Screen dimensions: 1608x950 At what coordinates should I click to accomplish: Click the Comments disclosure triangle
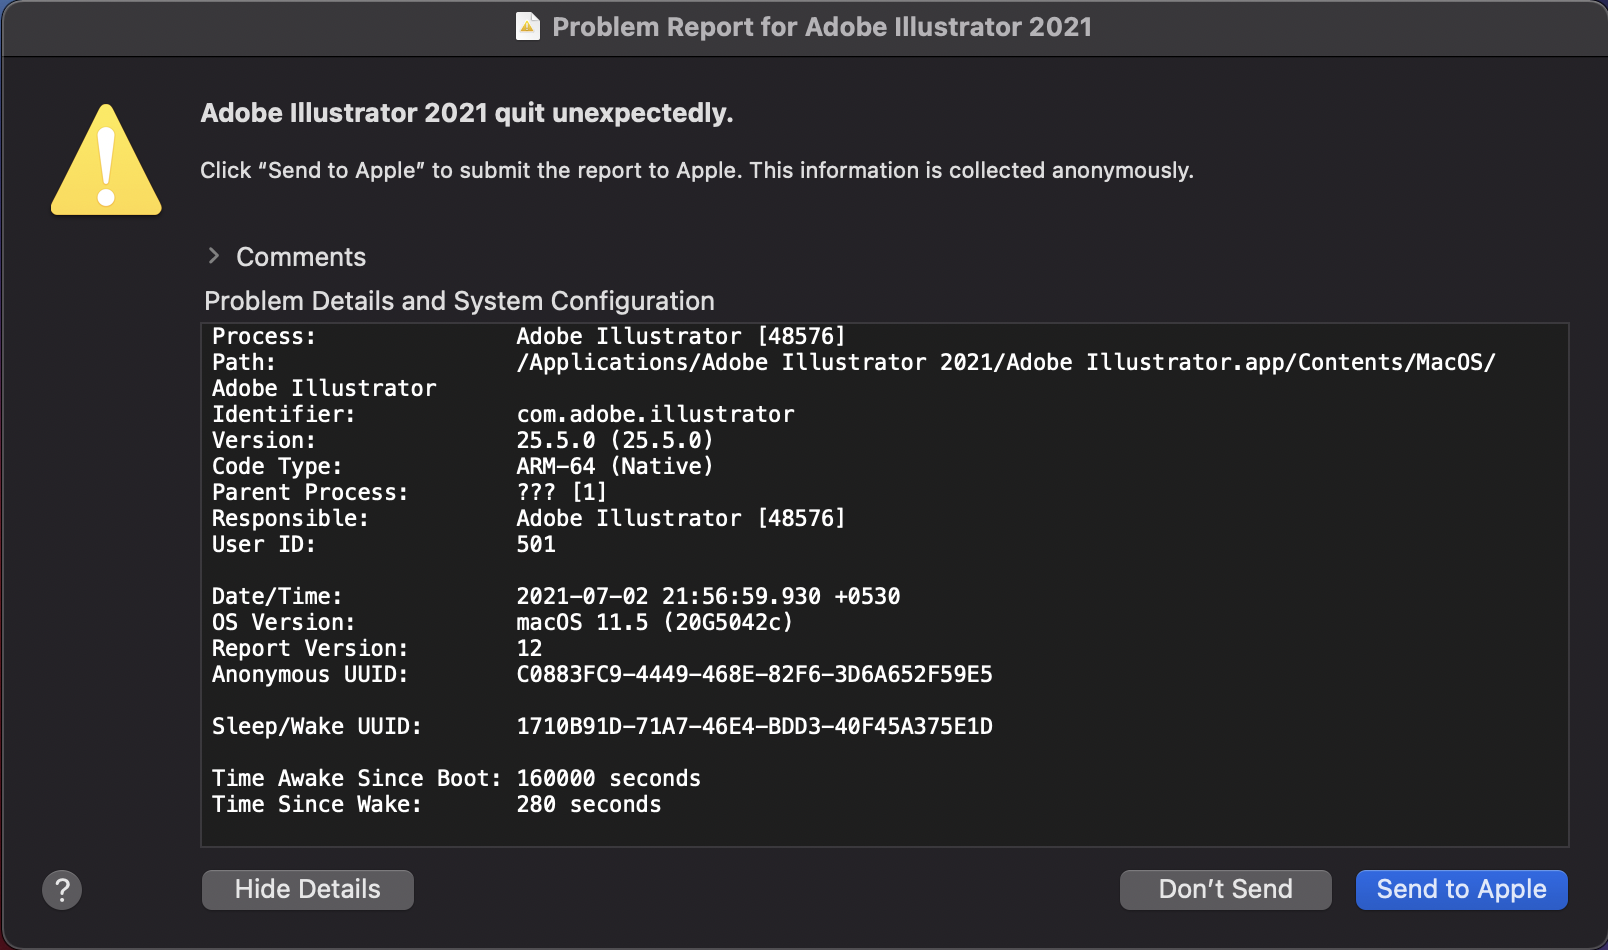click(214, 257)
